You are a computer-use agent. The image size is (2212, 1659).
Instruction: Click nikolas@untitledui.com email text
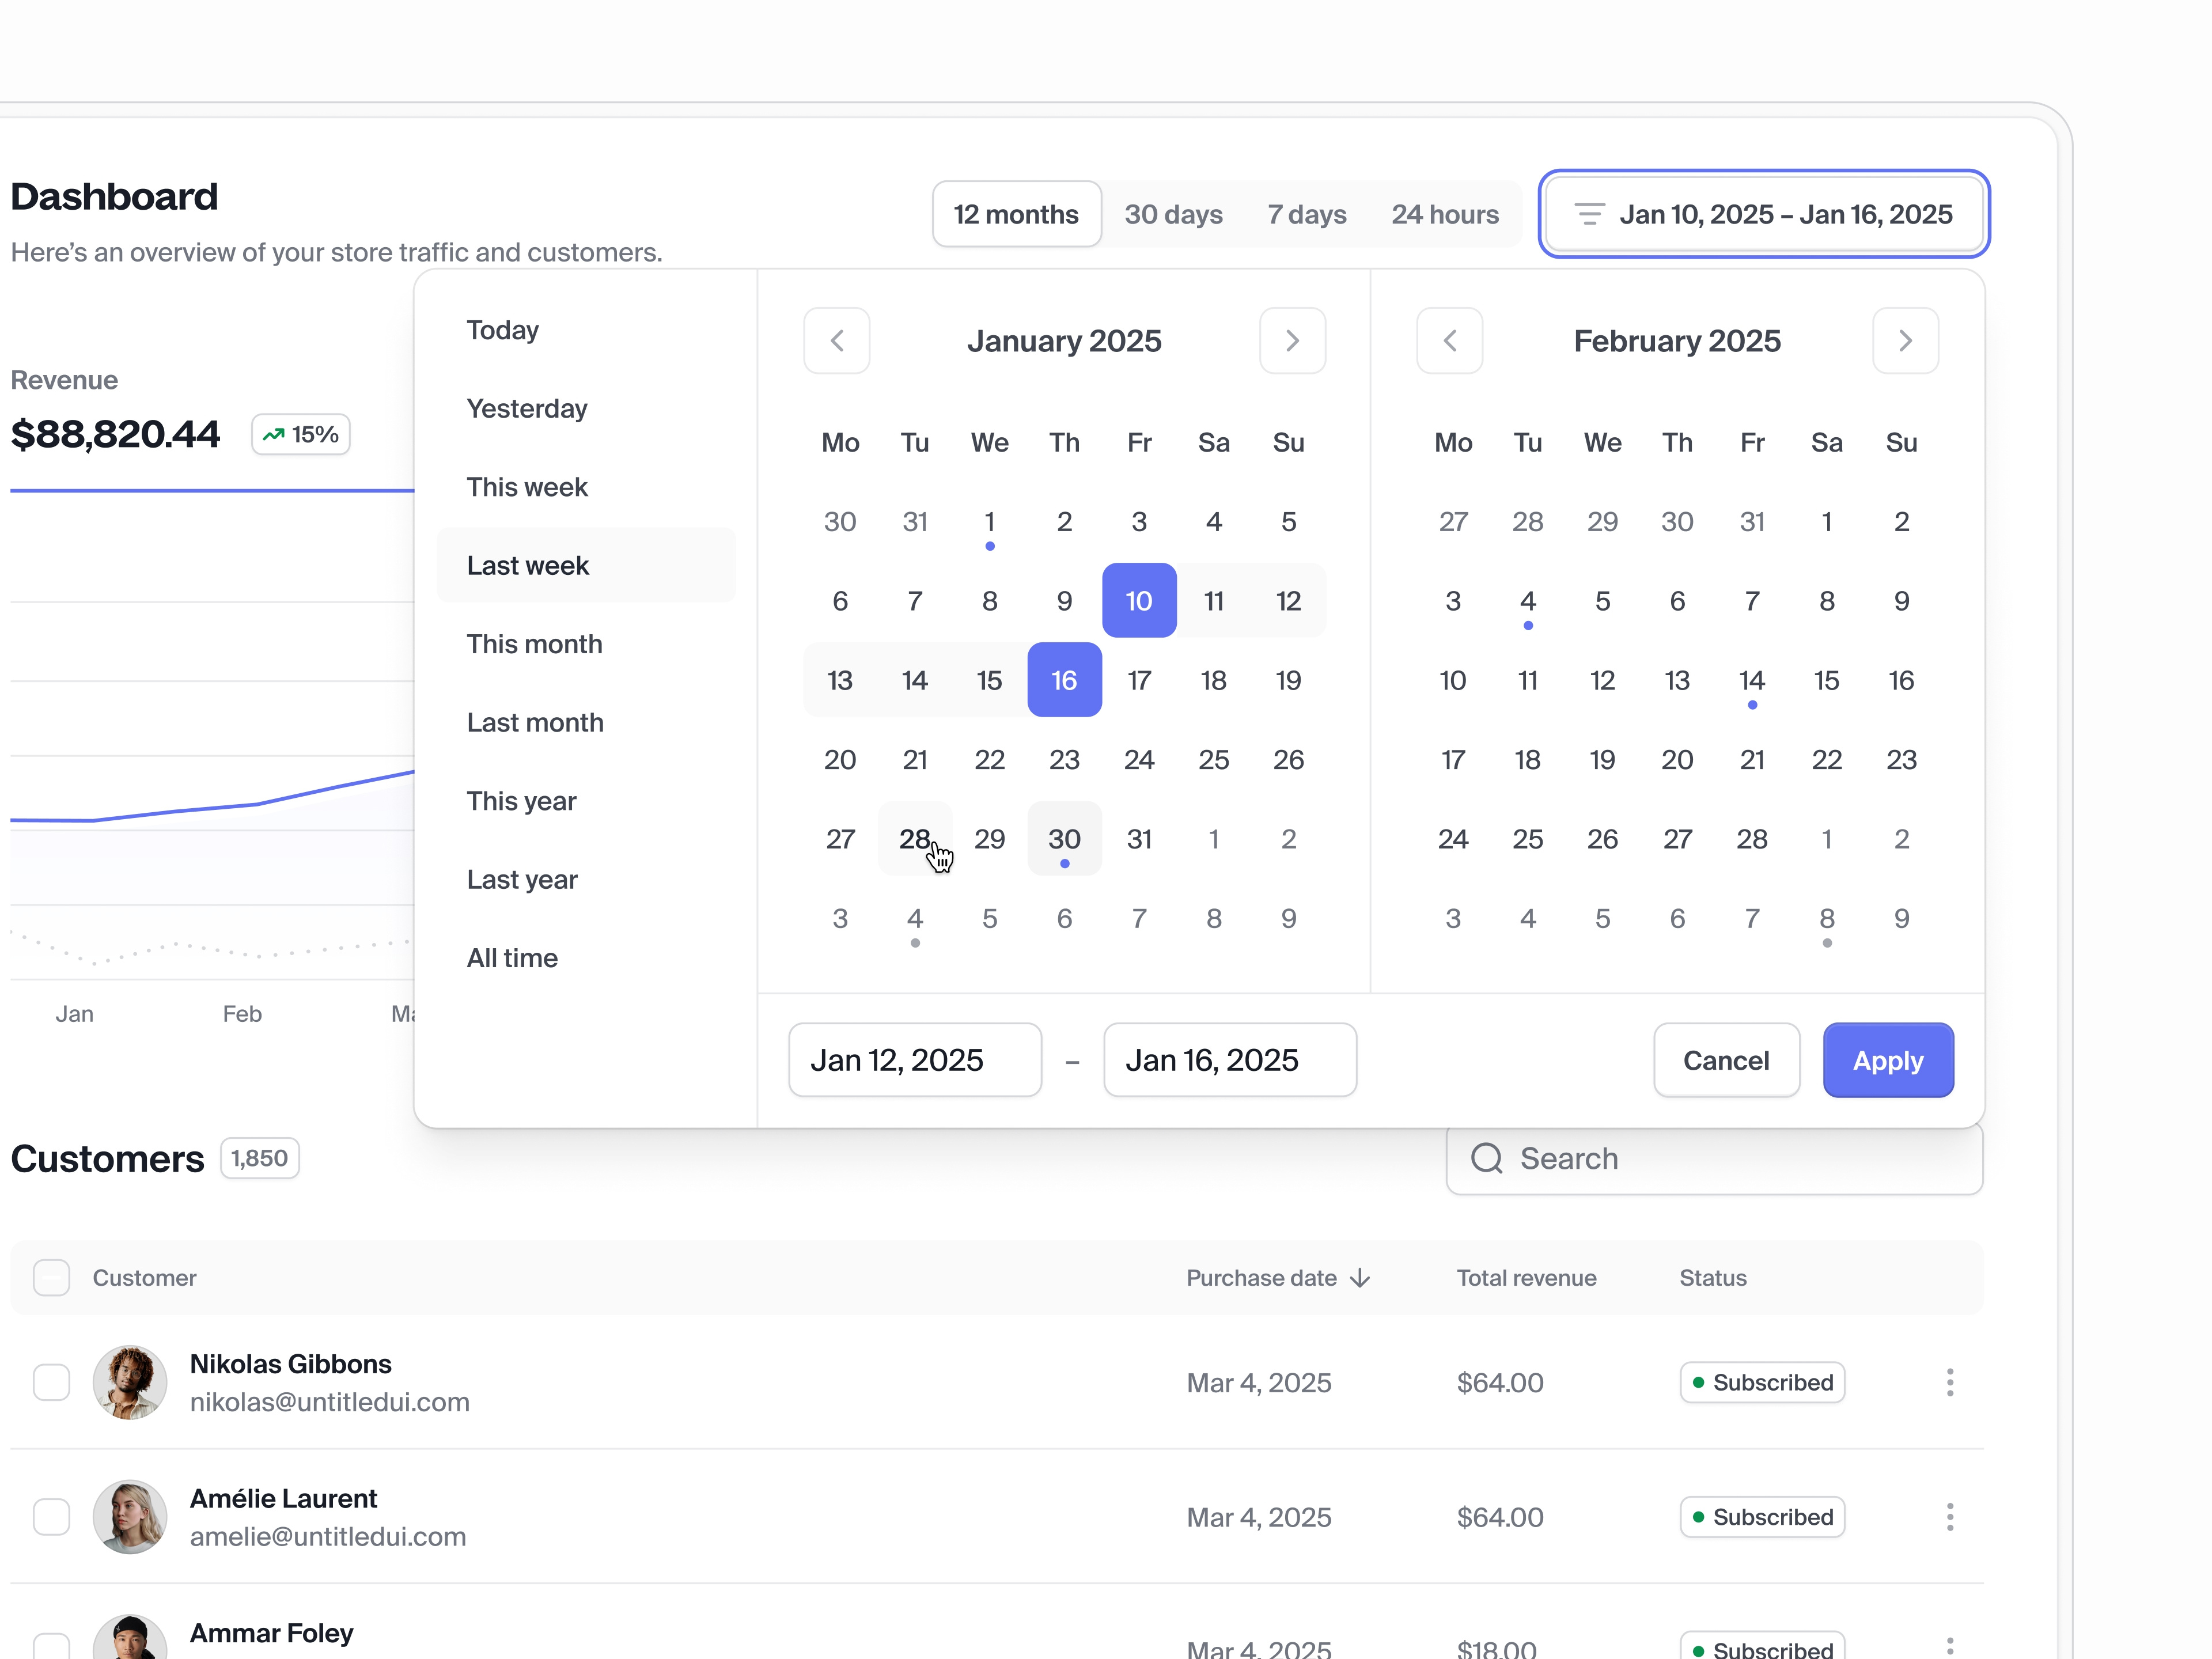[x=329, y=1402]
